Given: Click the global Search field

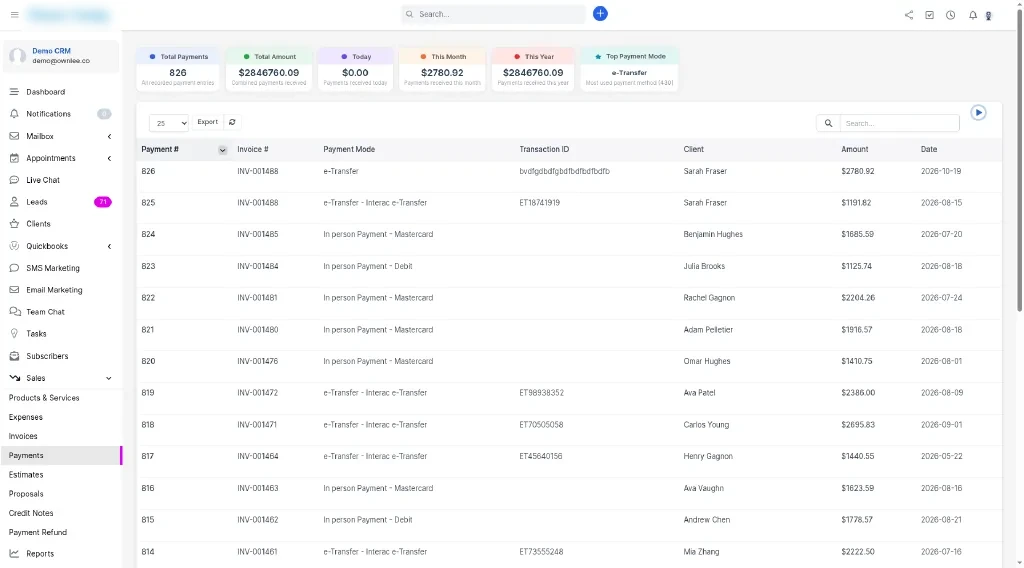Looking at the screenshot, I should click(494, 14).
